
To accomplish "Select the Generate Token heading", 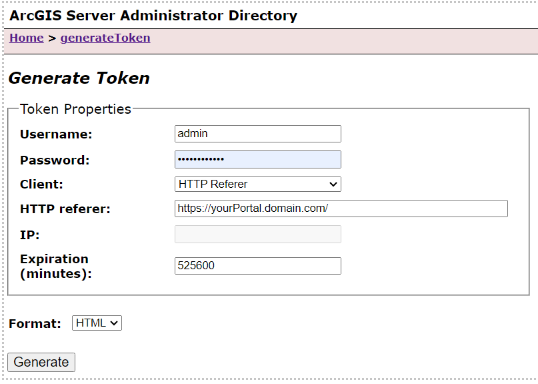I will (x=79, y=78).
